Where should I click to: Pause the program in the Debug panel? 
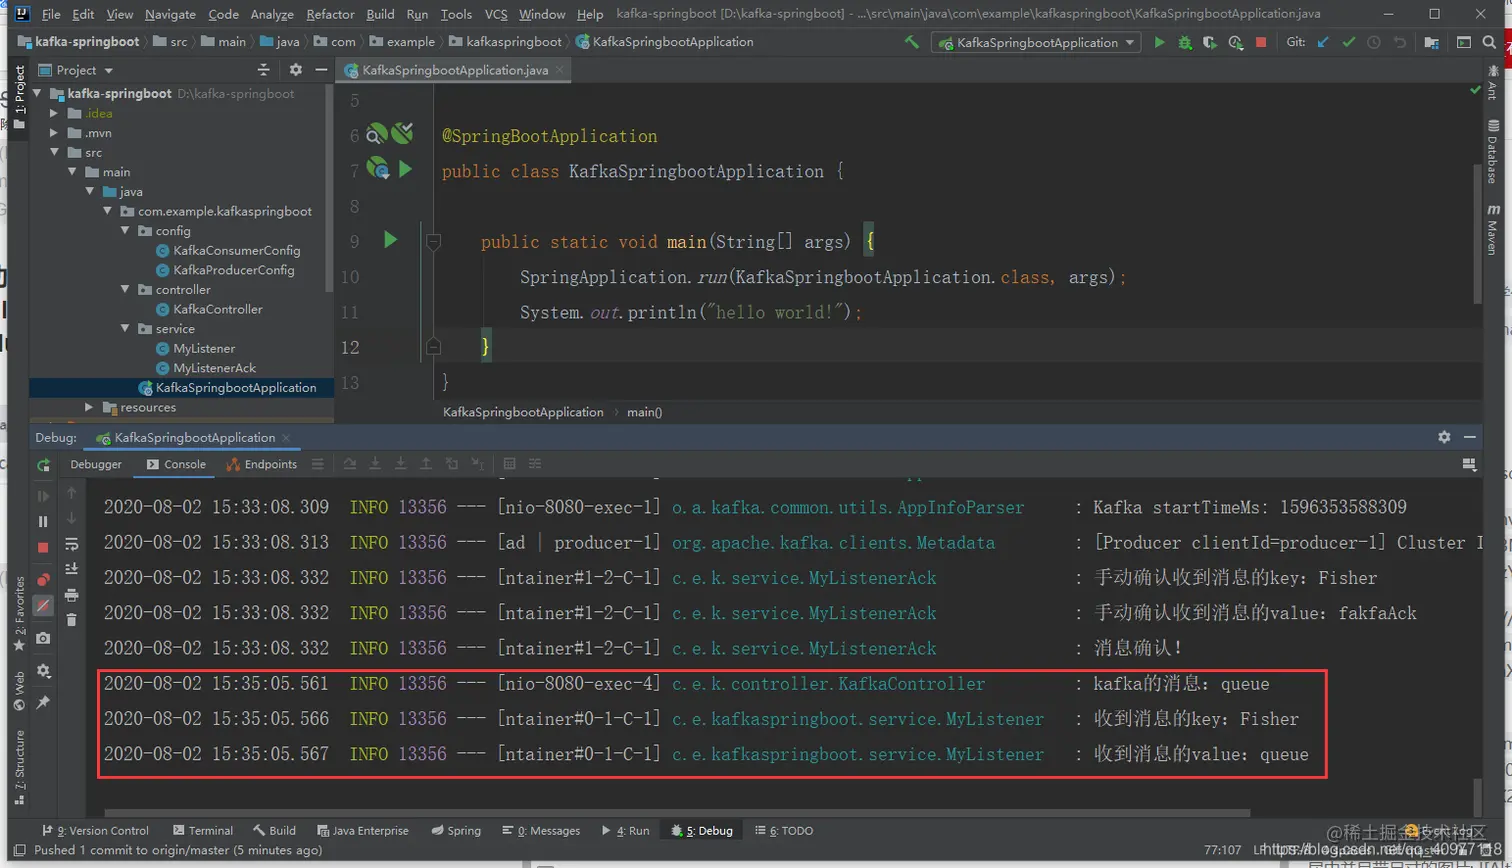click(43, 522)
